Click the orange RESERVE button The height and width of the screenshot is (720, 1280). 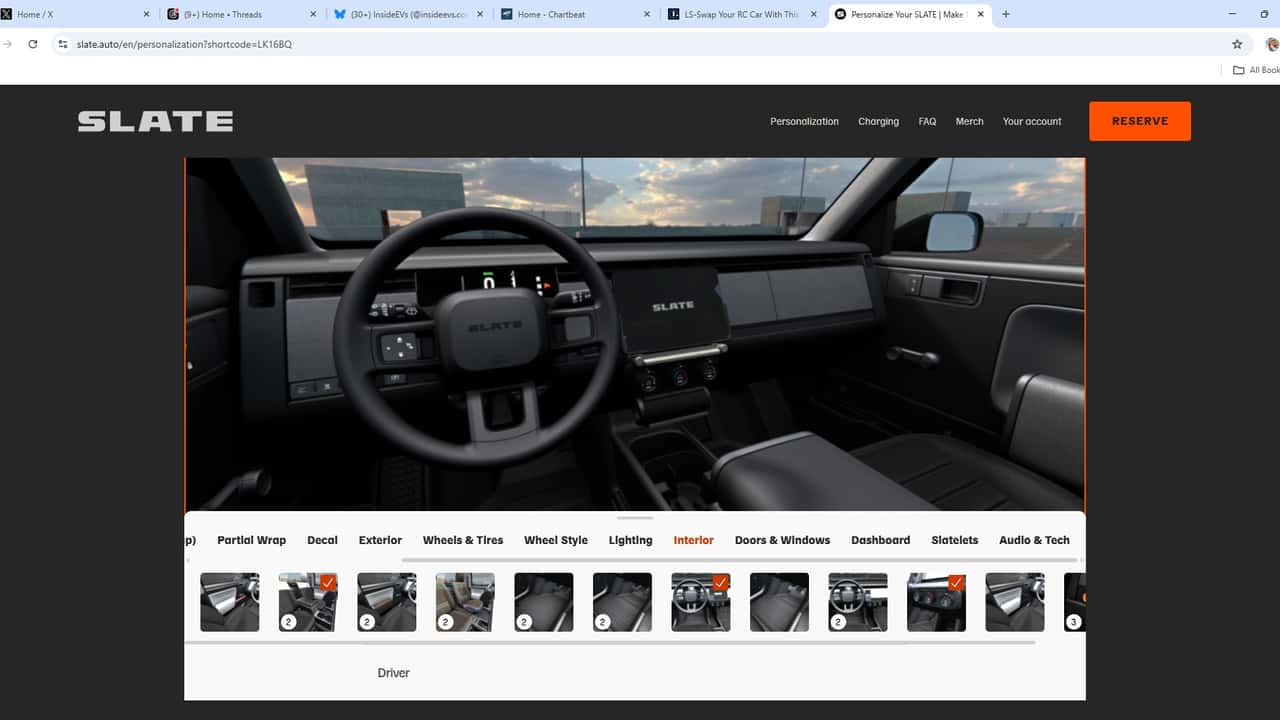click(1140, 121)
